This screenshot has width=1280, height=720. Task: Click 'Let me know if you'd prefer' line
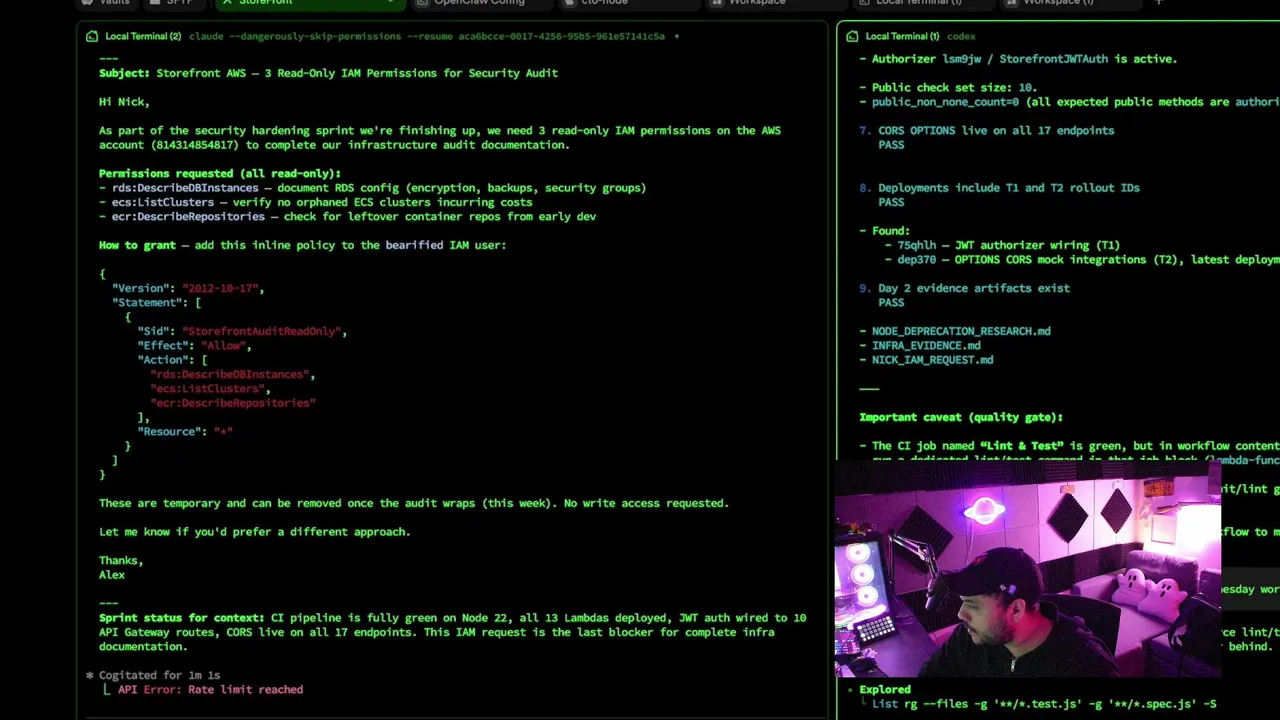(255, 532)
